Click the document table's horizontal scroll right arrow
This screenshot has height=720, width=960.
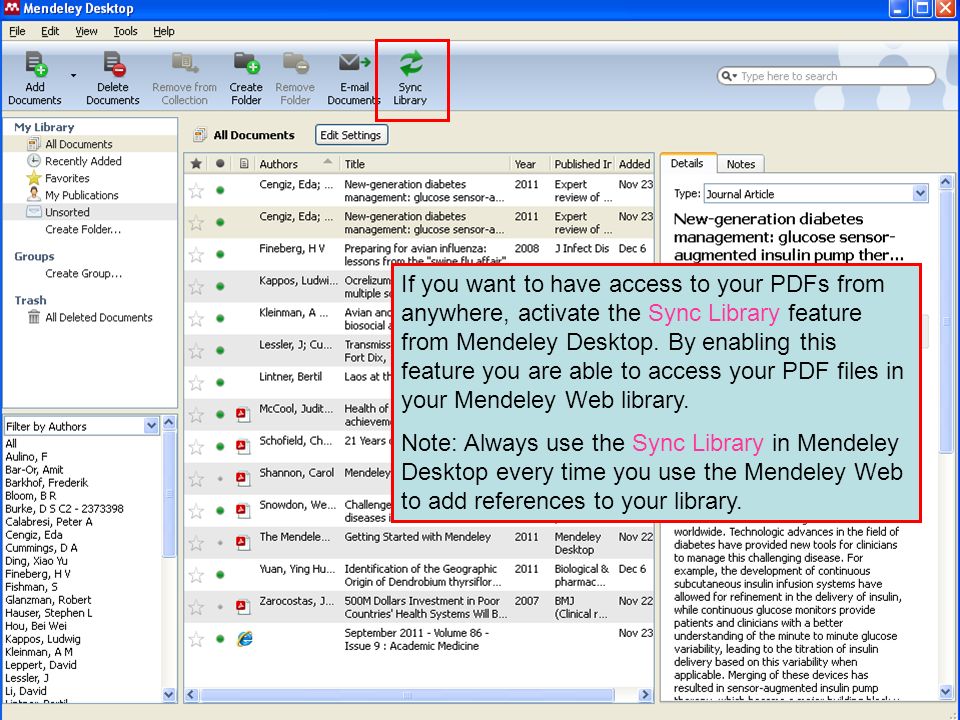(645, 695)
